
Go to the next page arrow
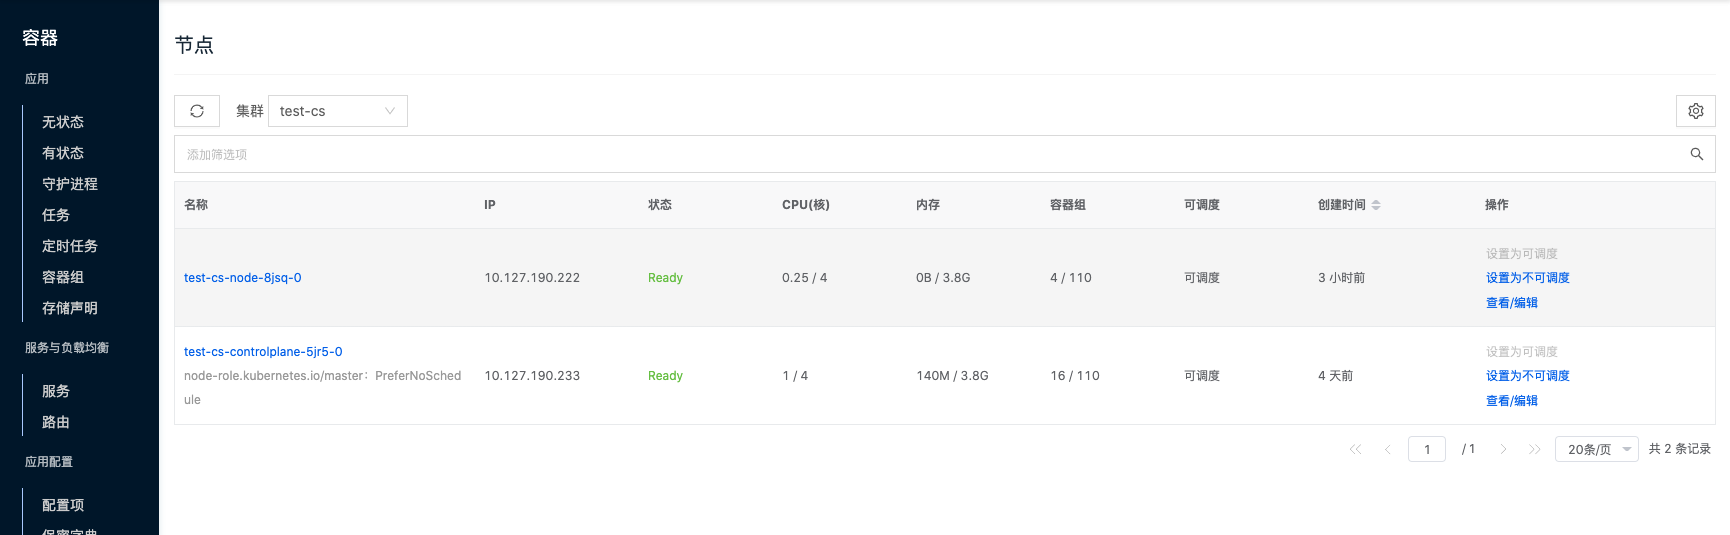(1502, 449)
